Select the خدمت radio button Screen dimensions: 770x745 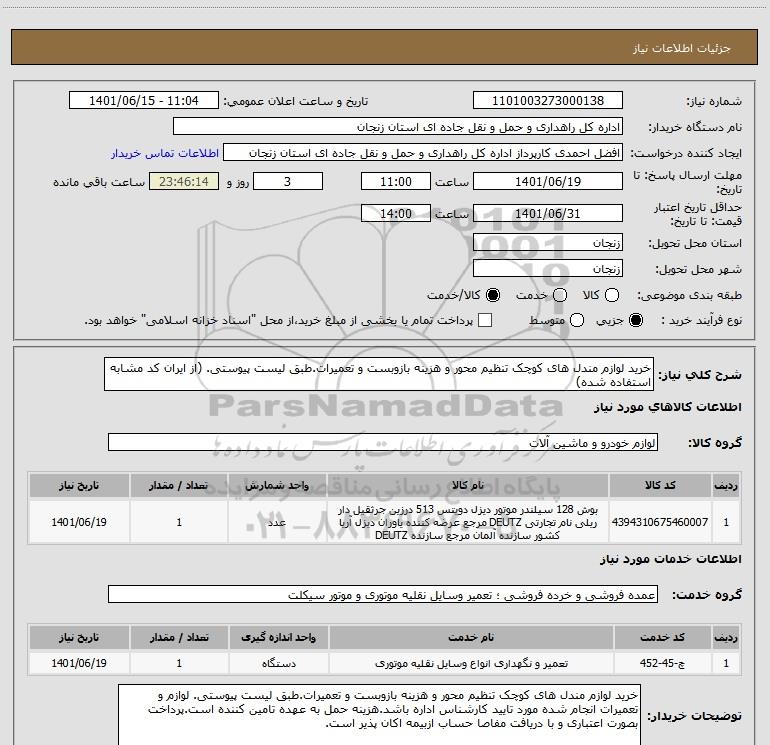[560, 295]
